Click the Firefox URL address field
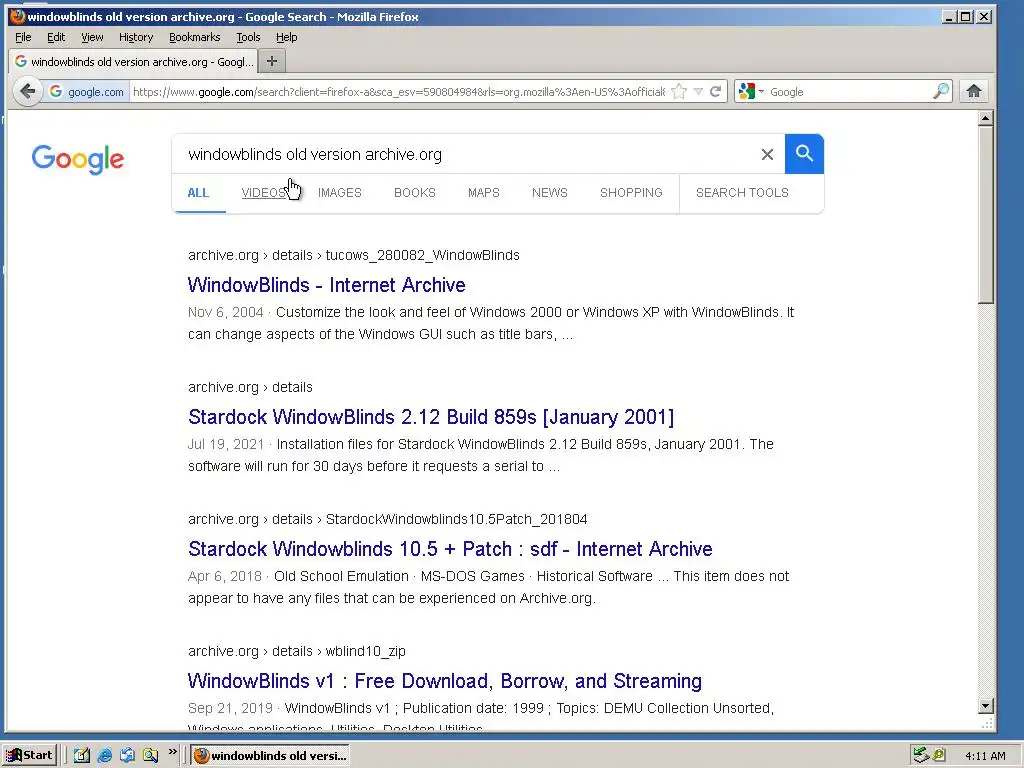The image size is (1024, 768). click(398, 91)
